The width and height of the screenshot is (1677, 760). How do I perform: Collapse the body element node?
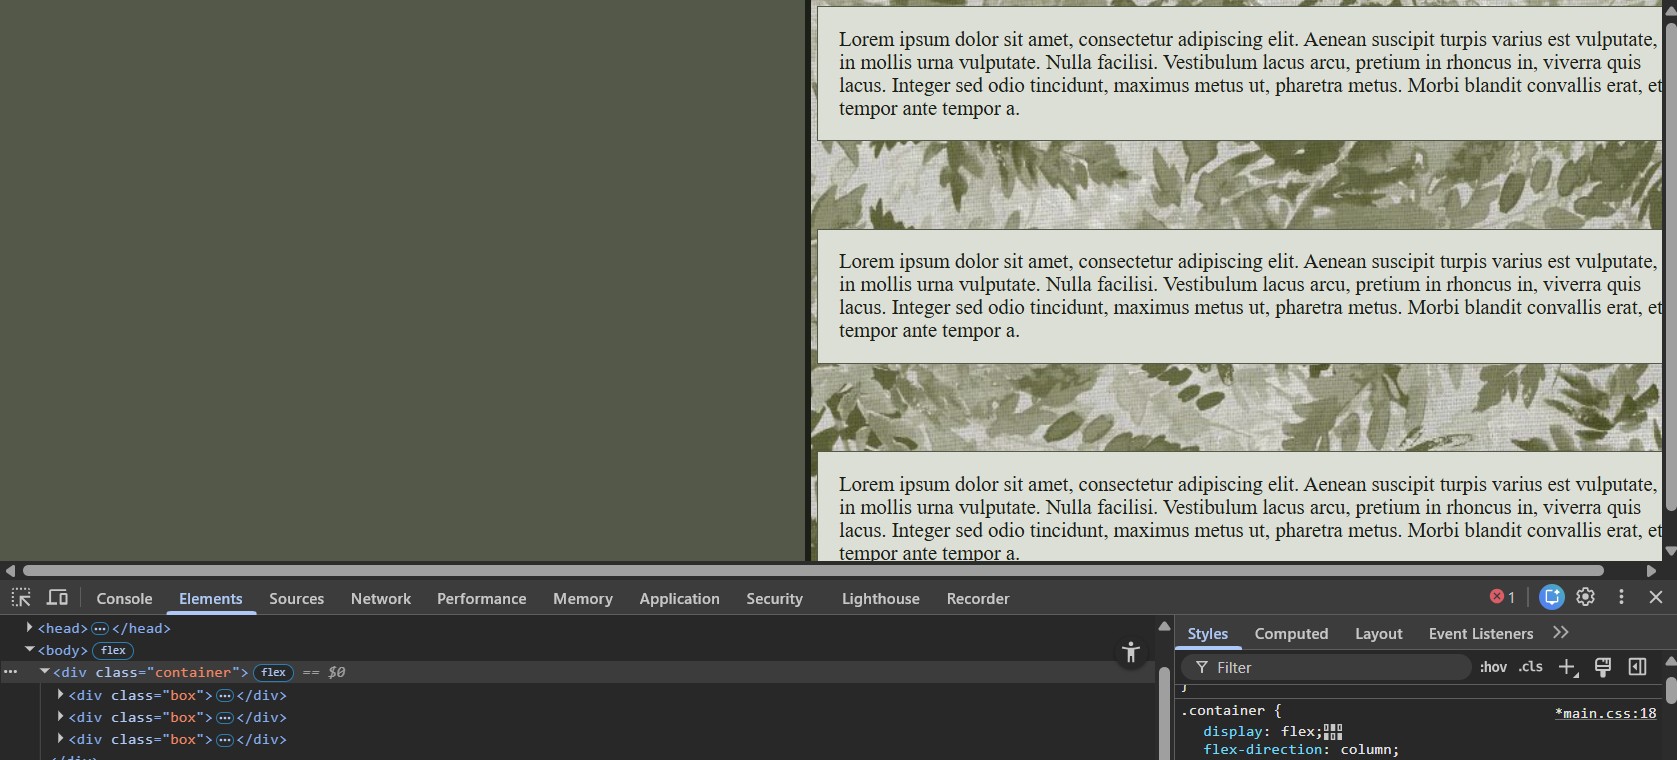point(30,650)
